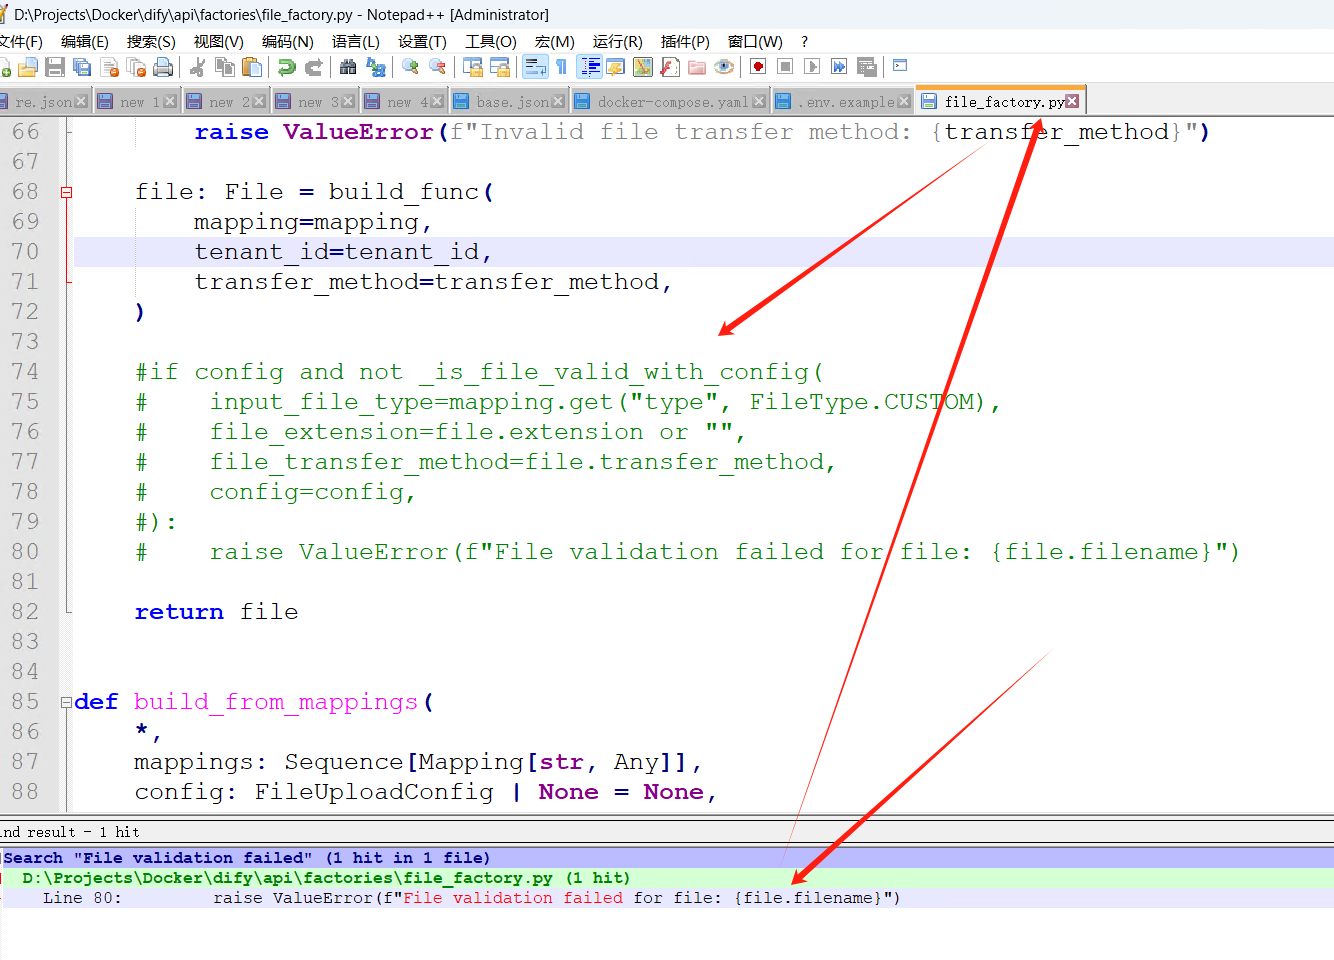Open the 视图(V) menu

[219, 41]
